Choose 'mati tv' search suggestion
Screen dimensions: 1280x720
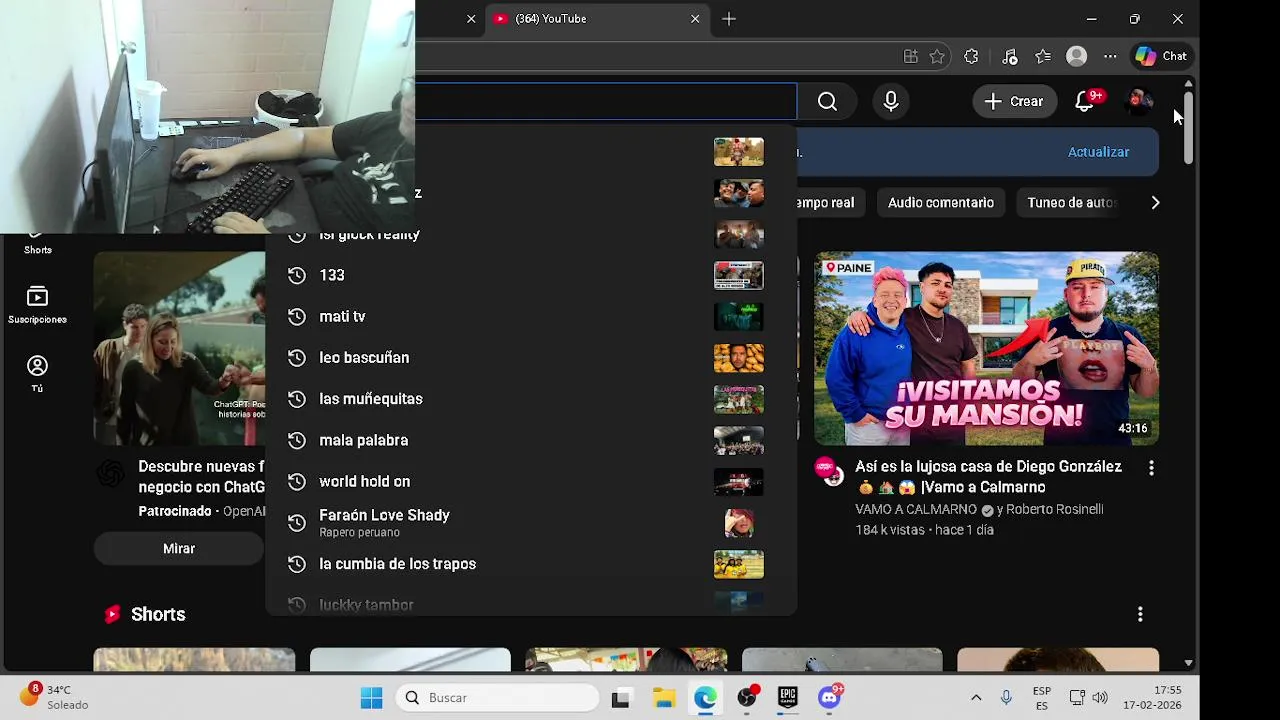(531, 316)
